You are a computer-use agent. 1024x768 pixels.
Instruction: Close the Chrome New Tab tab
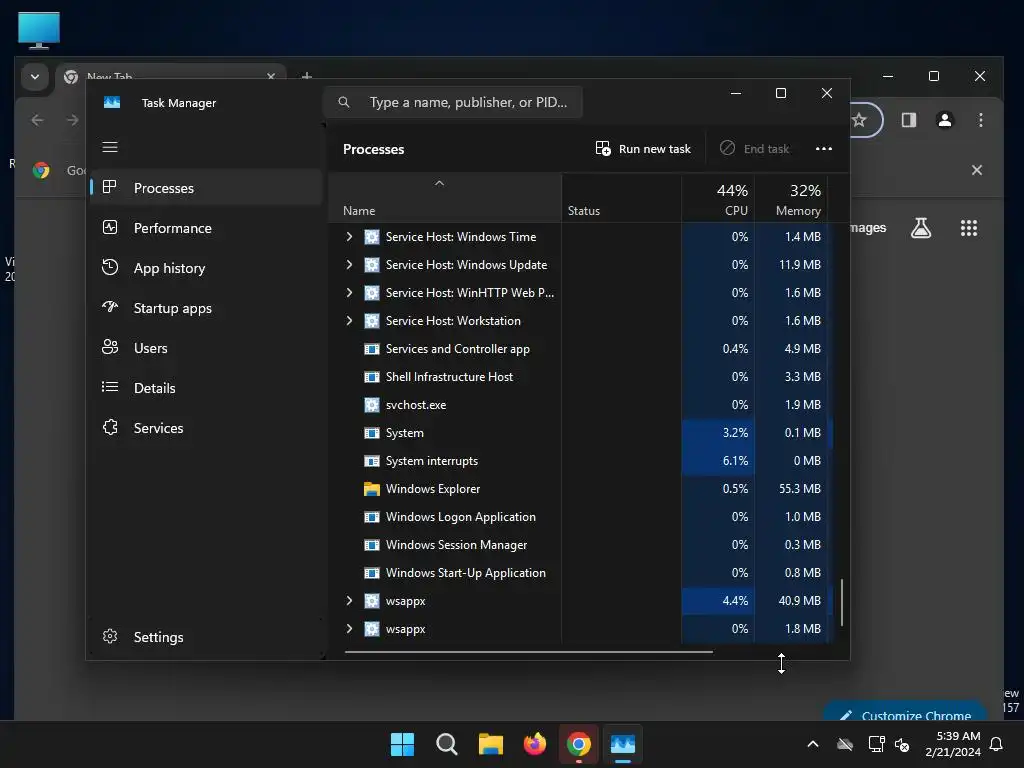coord(271,76)
